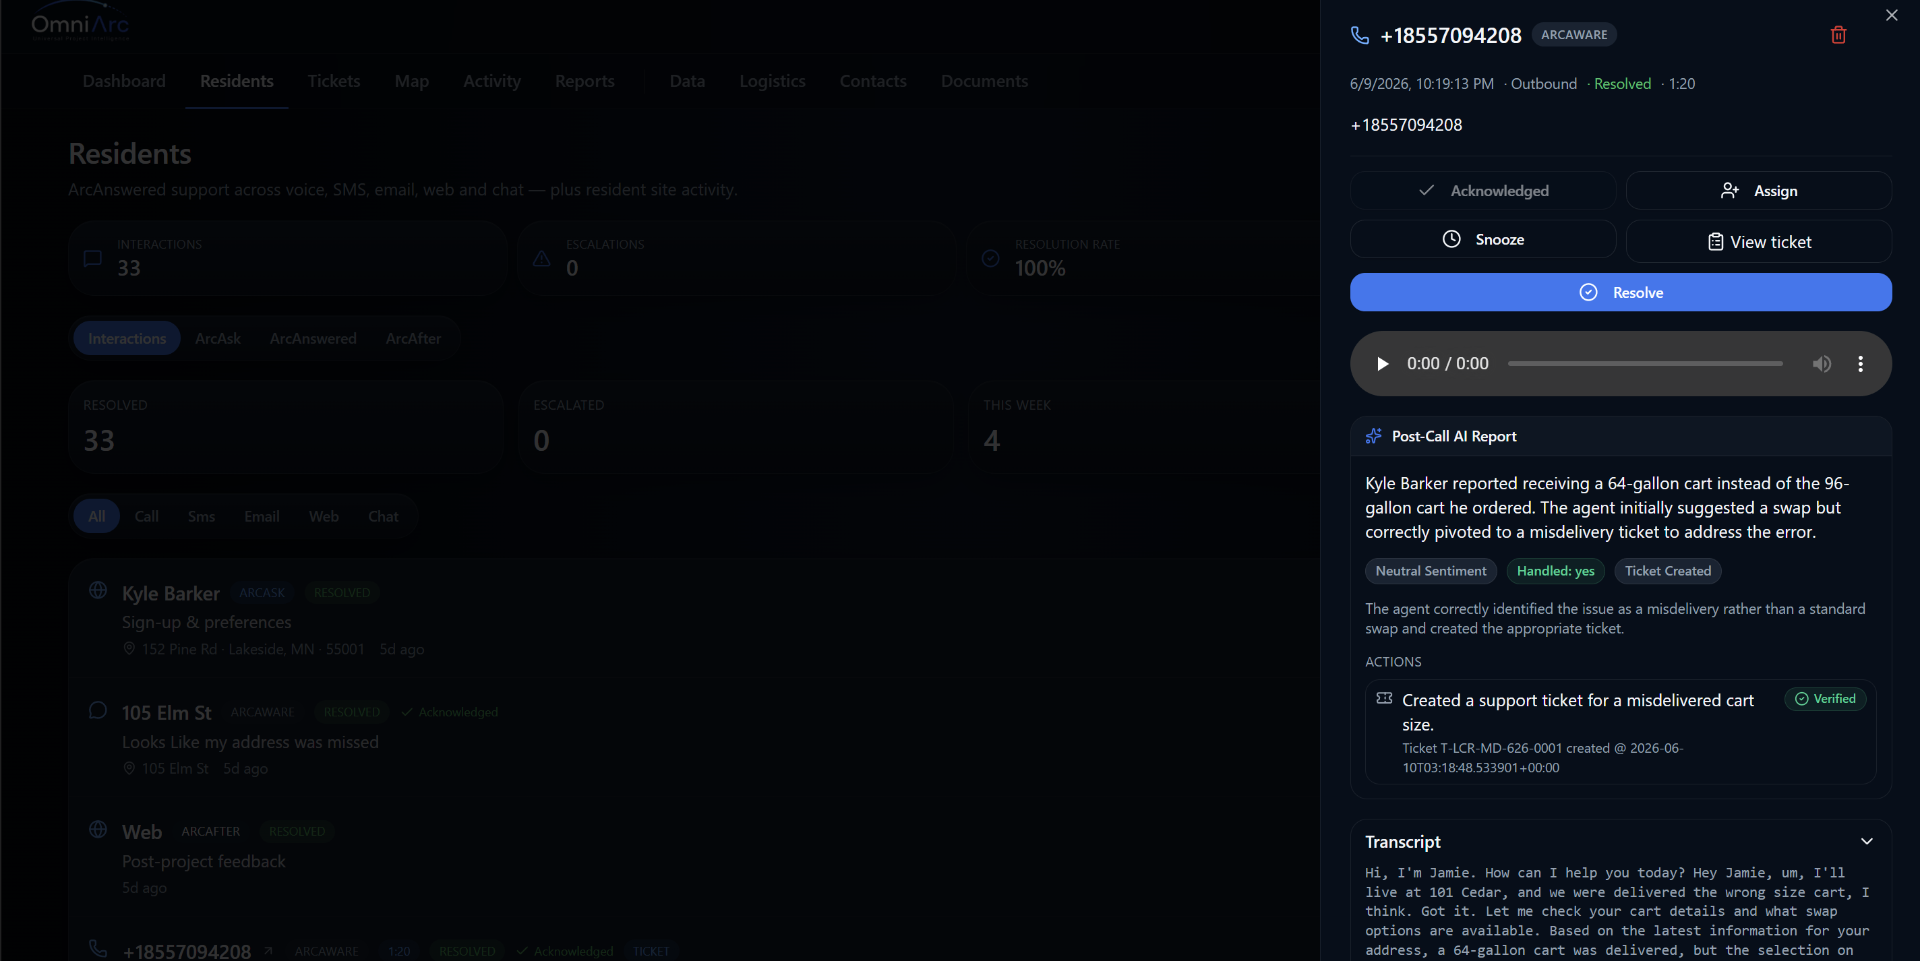Click the OmniArc logo
This screenshot has width=1920, height=961.
coord(80,24)
